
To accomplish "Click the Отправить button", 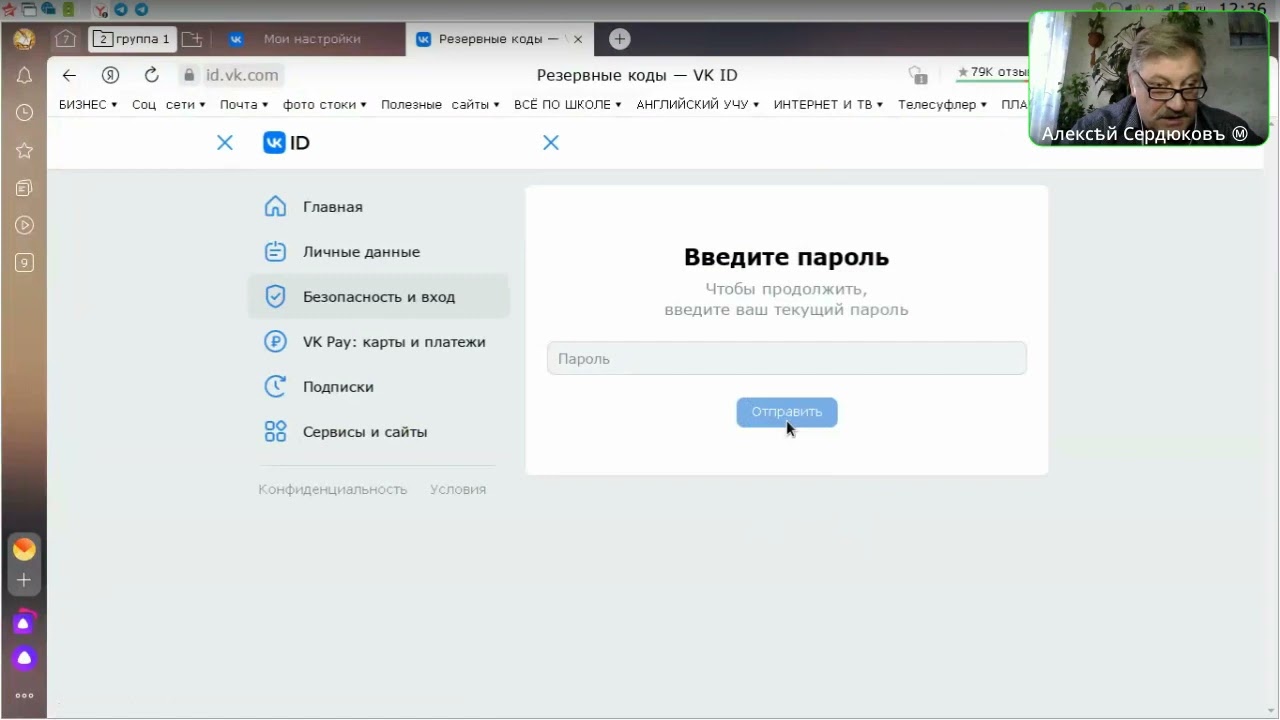I will click(787, 412).
